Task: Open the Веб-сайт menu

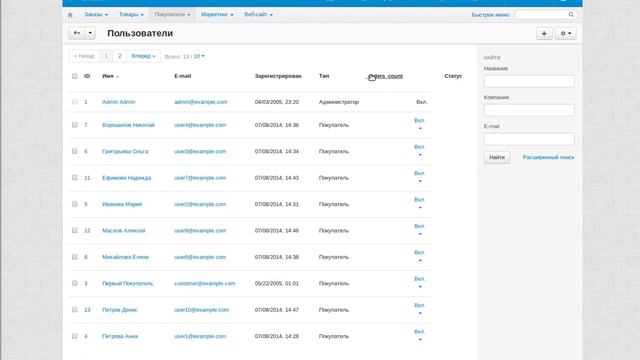Action: [258, 14]
